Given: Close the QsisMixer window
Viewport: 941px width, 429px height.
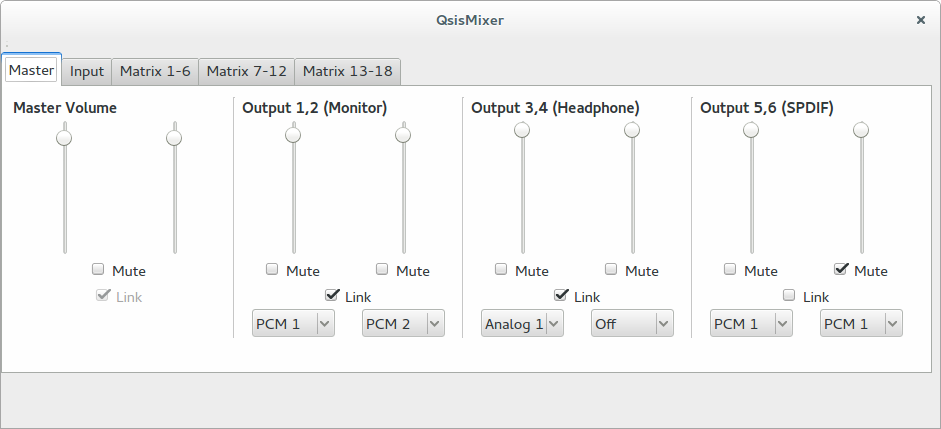Looking at the screenshot, I should 920,19.
